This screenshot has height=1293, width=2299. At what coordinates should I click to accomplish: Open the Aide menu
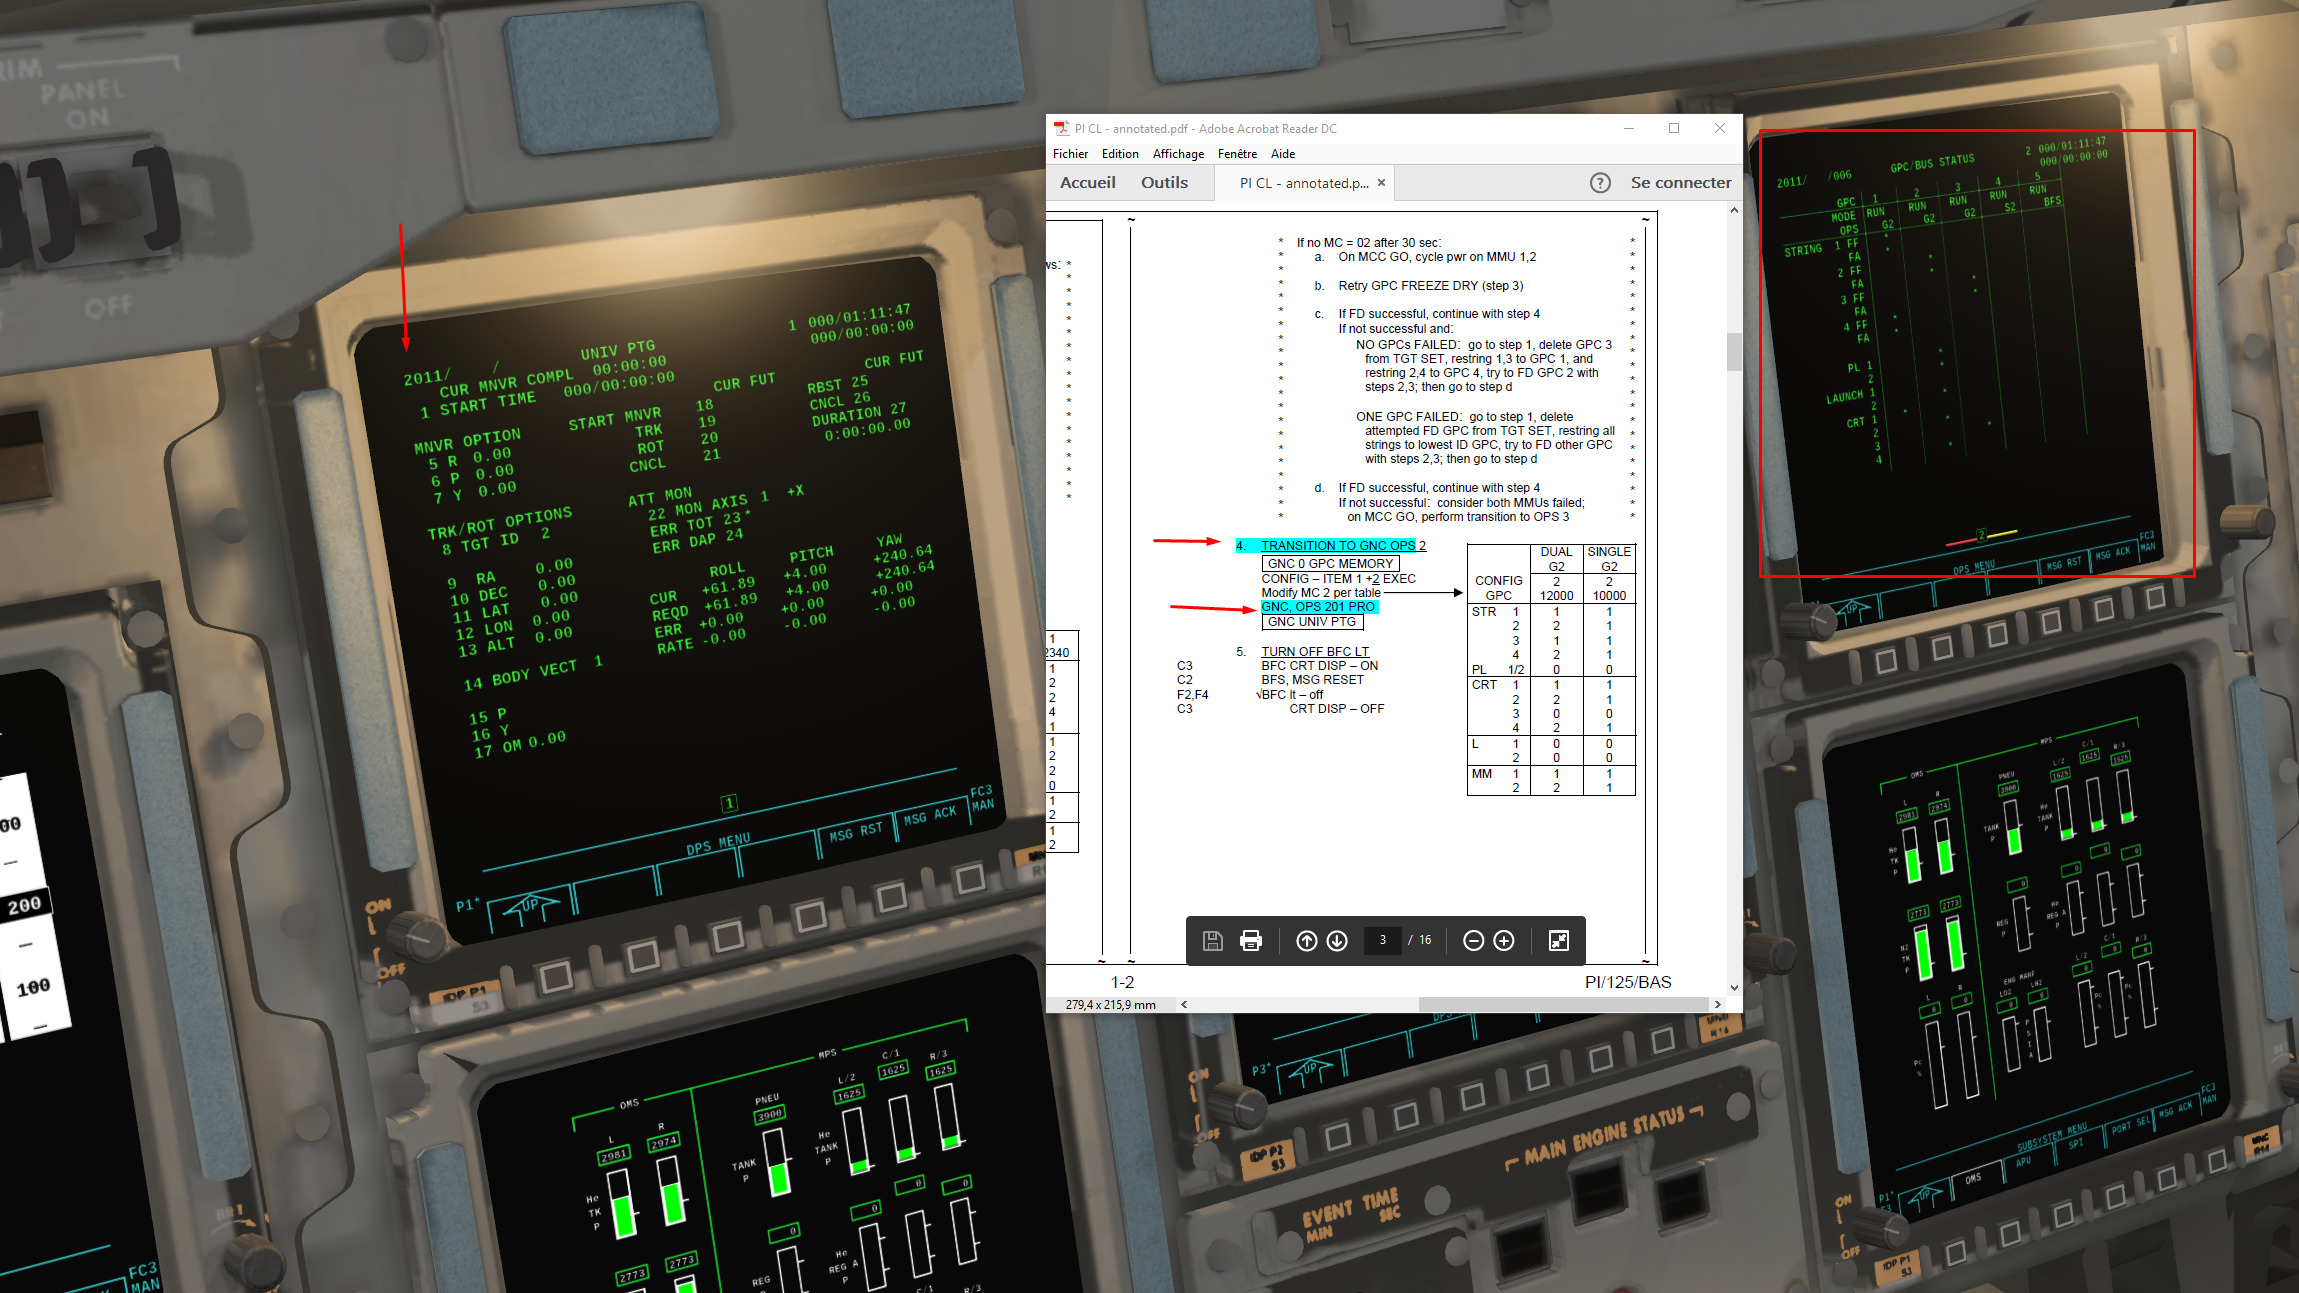[x=1283, y=153]
